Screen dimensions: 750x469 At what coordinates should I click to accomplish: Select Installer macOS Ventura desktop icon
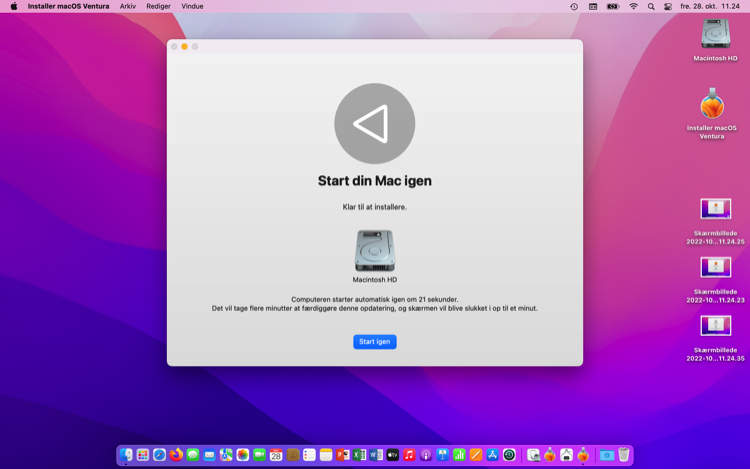tap(712, 105)
